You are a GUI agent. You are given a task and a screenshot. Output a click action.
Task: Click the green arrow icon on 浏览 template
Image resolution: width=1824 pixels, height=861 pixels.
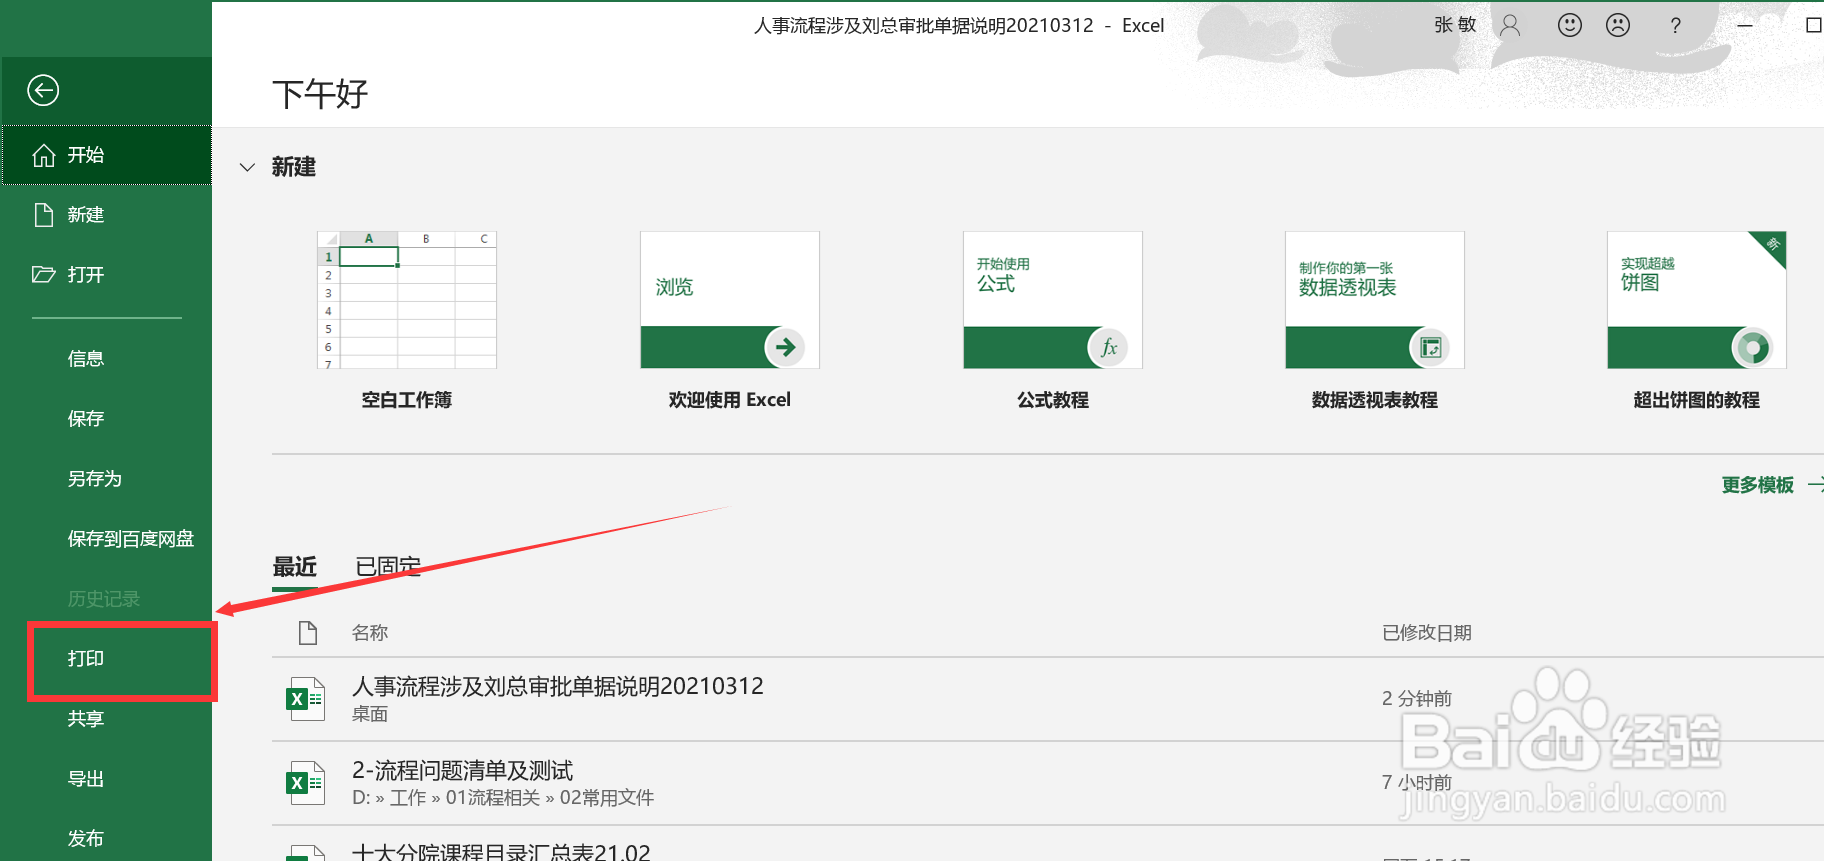786,347
